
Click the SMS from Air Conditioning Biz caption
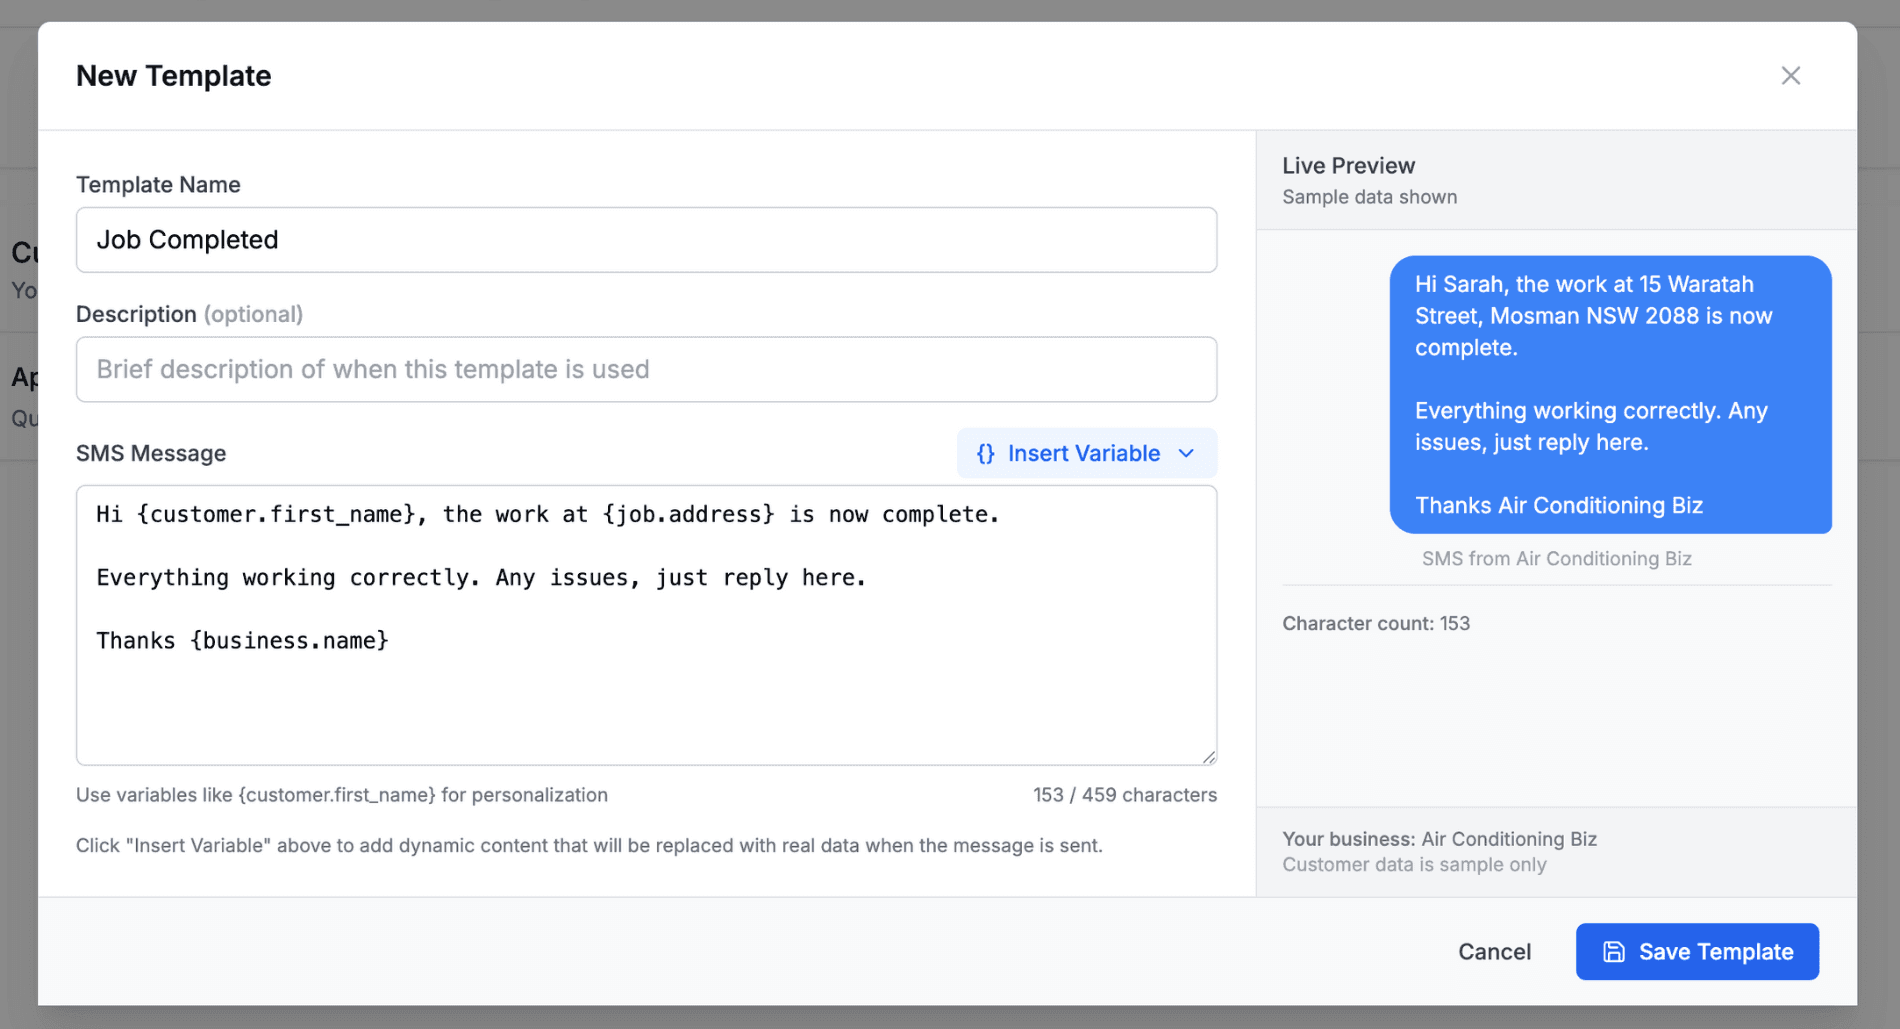pyautogui.click(x=1557, y=558)
